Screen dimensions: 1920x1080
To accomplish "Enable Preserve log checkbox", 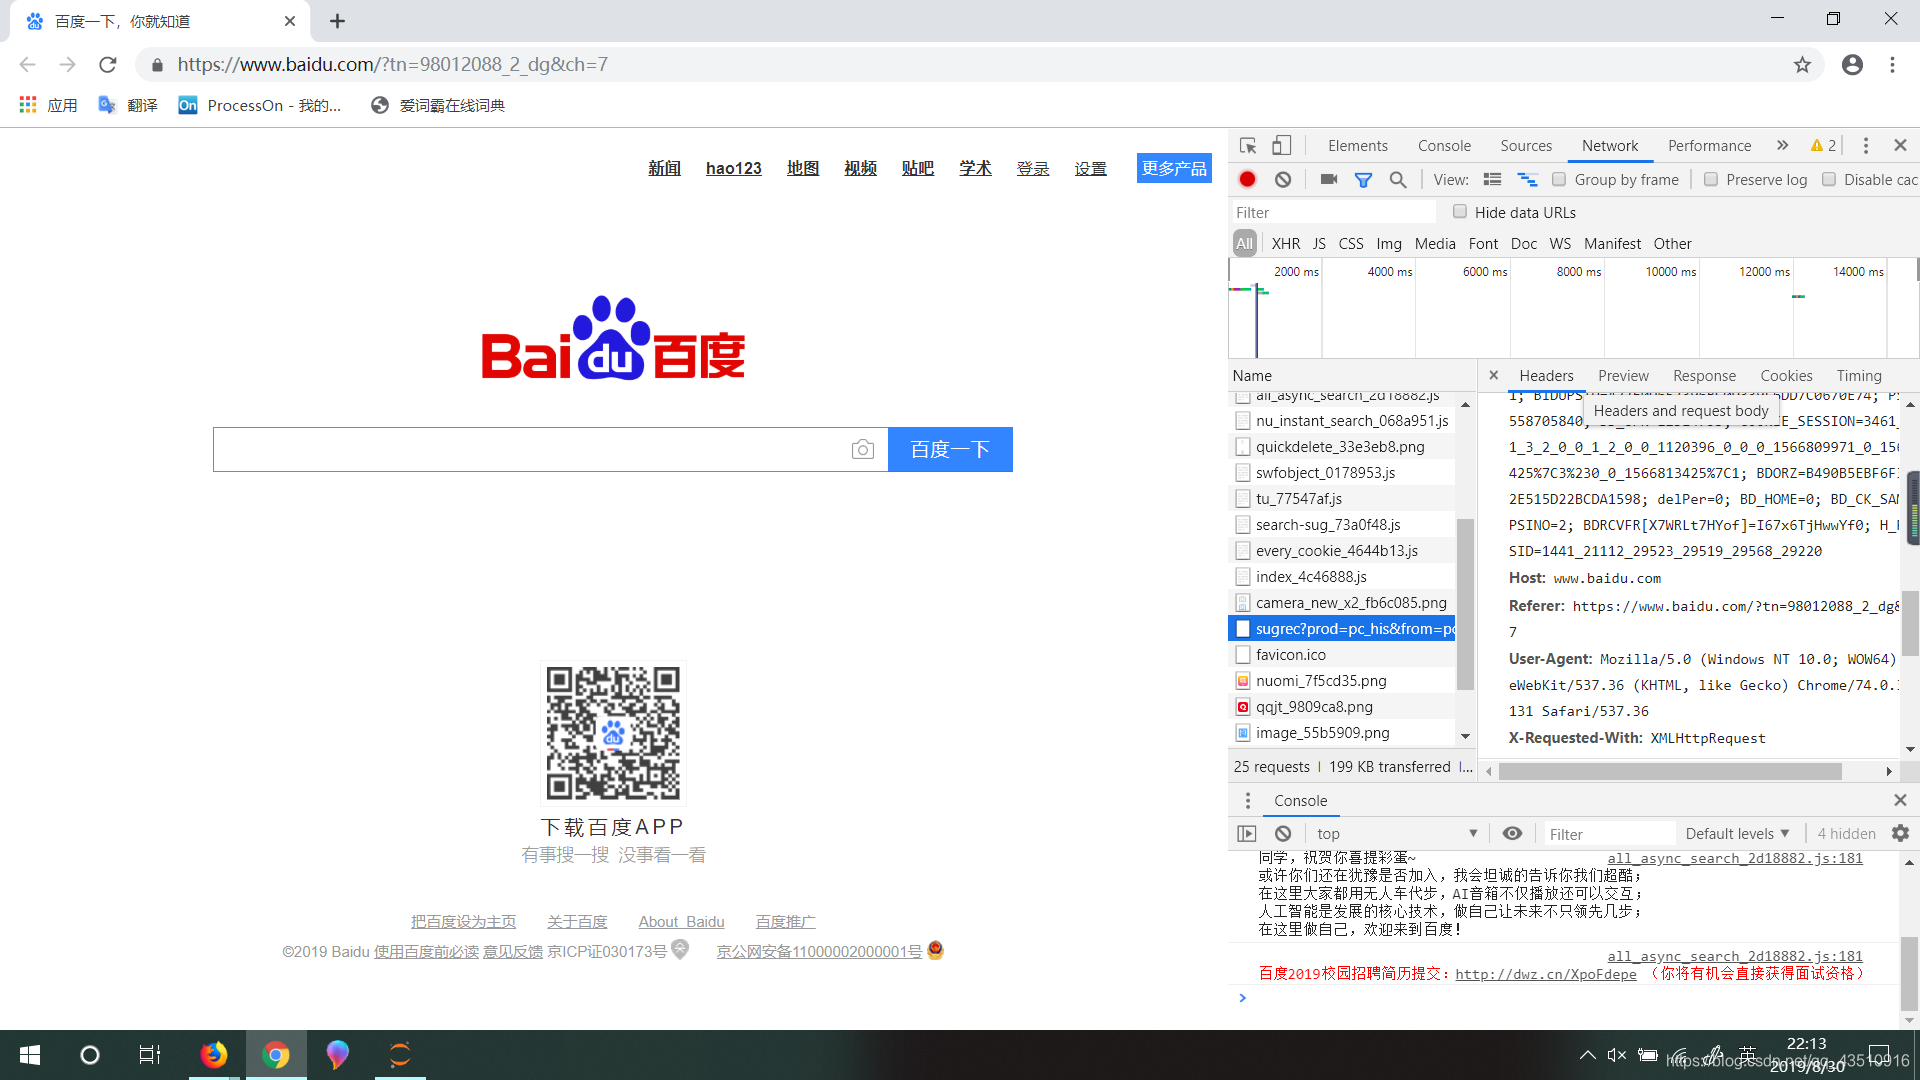I will tap(1711, 180).
